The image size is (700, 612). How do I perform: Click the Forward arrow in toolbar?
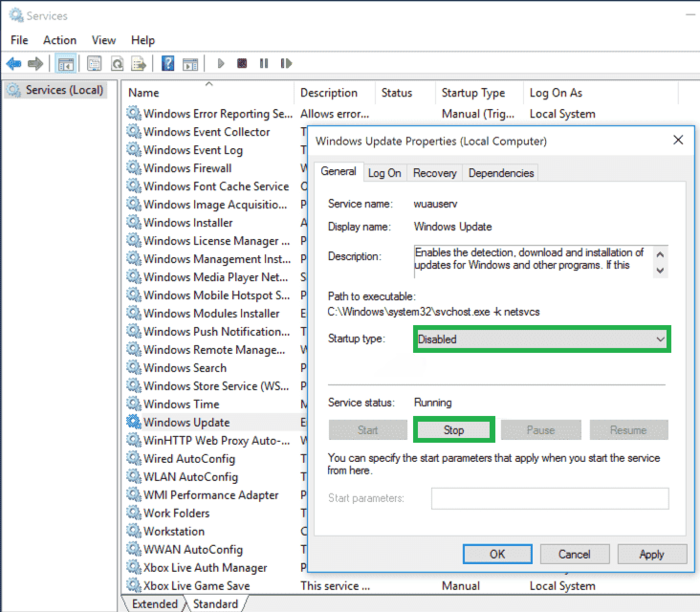36,64
